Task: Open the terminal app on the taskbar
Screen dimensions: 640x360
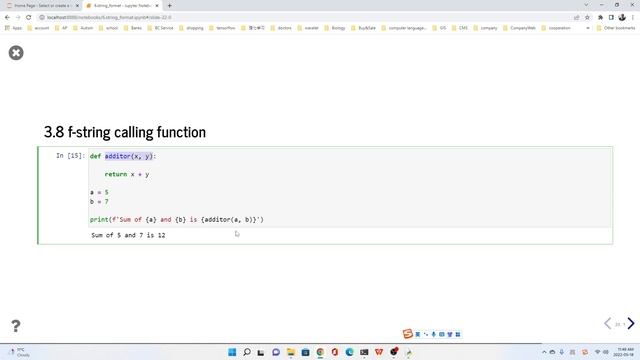Action: click(364, 352)
